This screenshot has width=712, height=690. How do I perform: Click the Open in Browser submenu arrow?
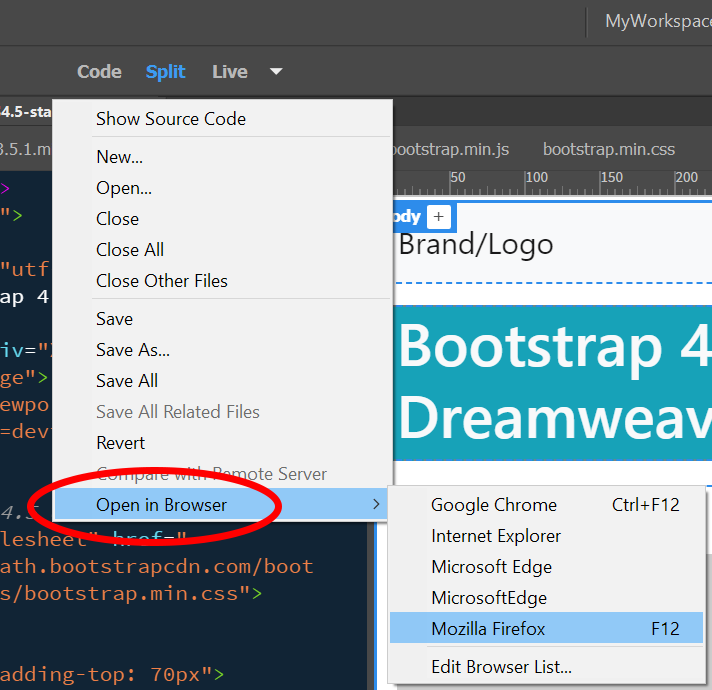coord(376,504)
